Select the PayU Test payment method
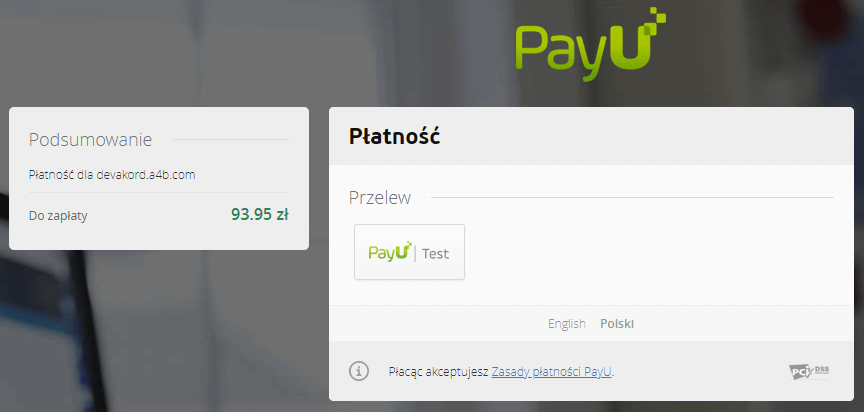Viewport: 864px width, 412px height. click(x=409, y=252)
